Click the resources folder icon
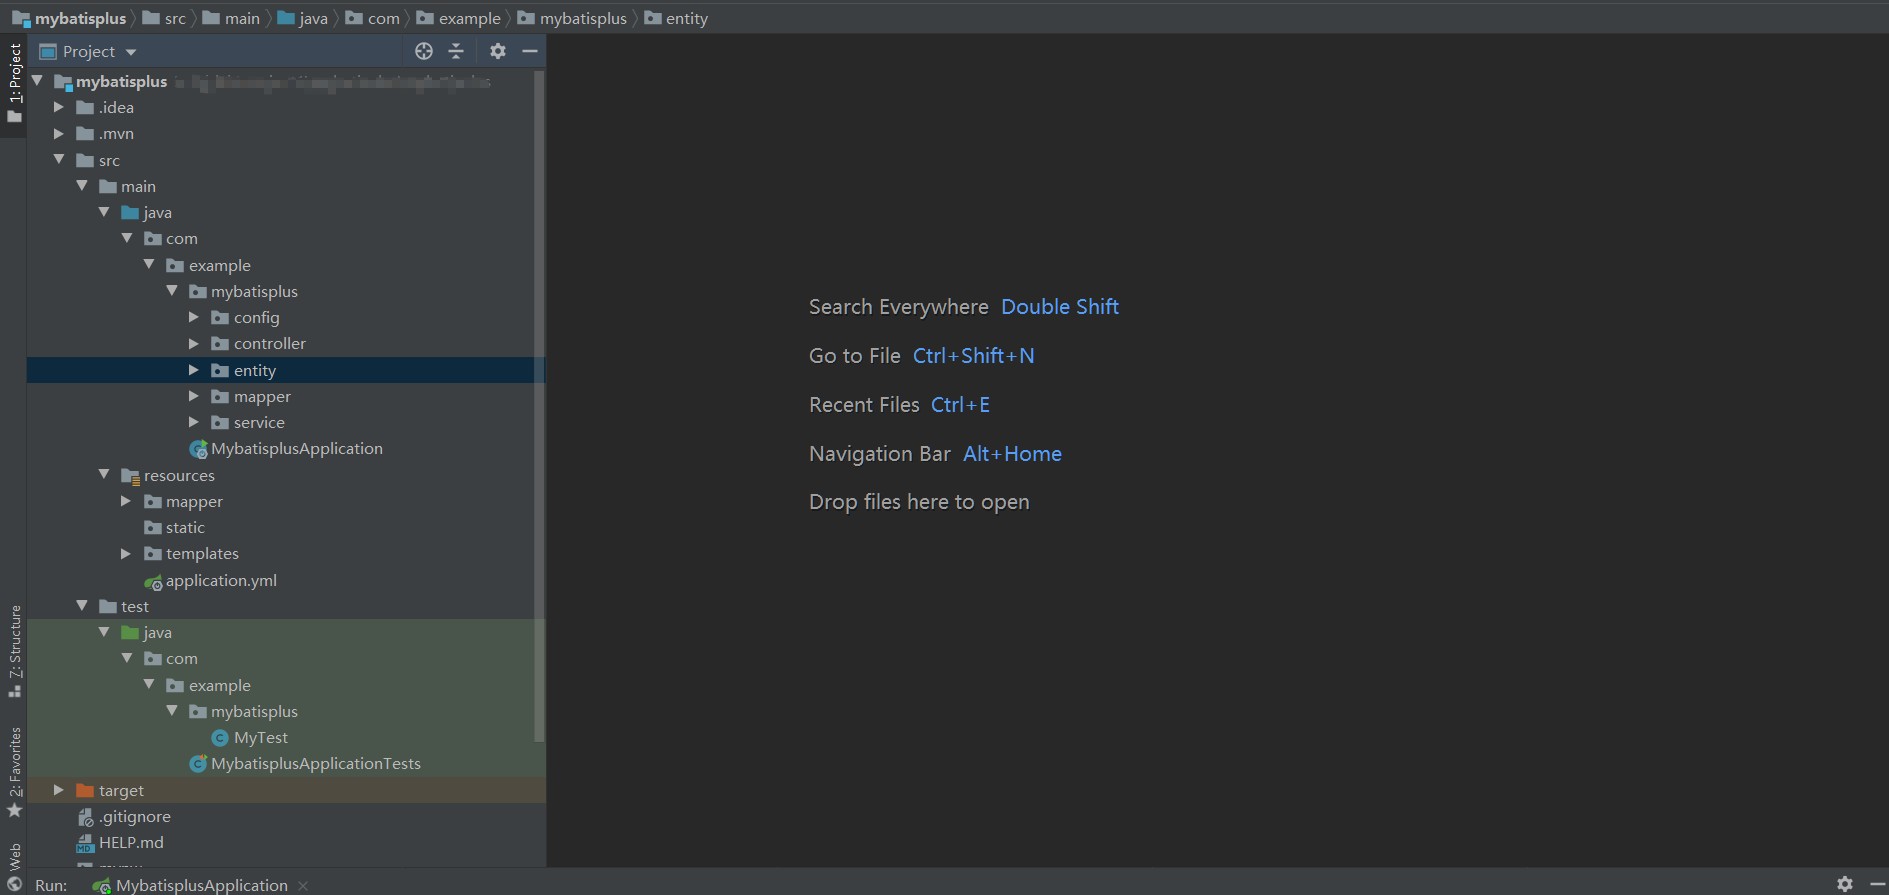Viewport: 1889px width, 895px height. [130, 476]
